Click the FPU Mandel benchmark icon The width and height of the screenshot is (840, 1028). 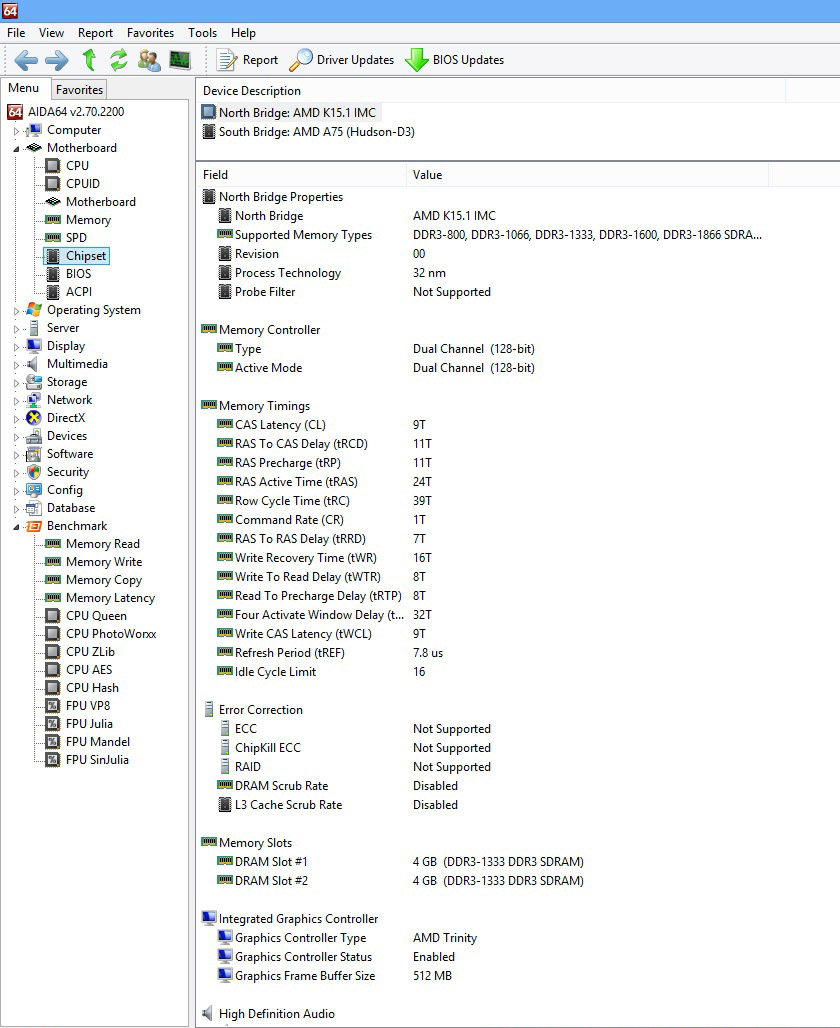pyautogui.click(x=52, y=742)
